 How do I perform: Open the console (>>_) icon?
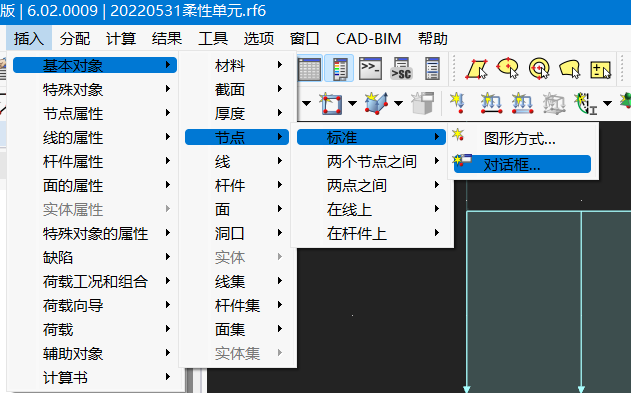click(x=370, y=69)
